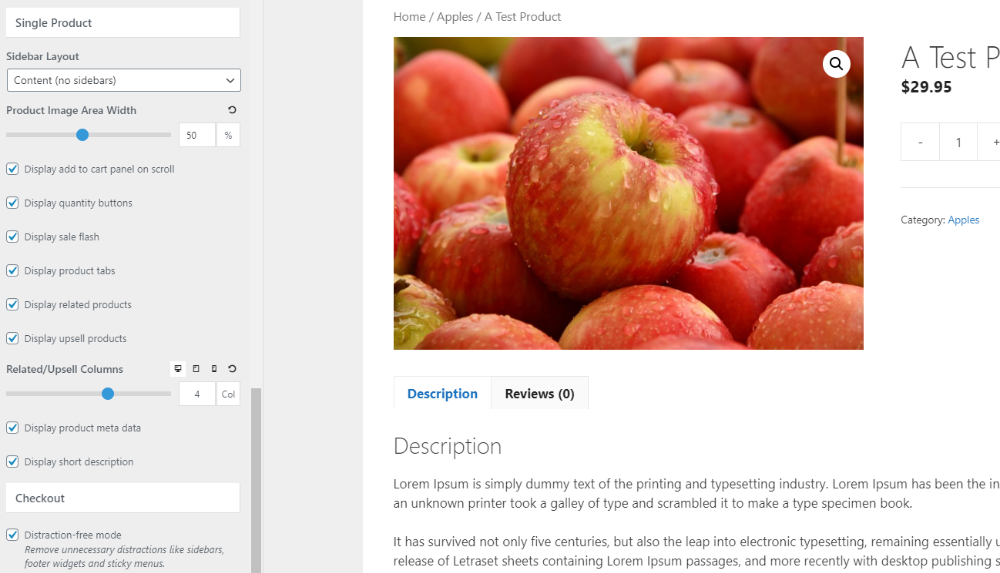Click the $29.95 price text
1000x573 pixels.
coord(926,87)
